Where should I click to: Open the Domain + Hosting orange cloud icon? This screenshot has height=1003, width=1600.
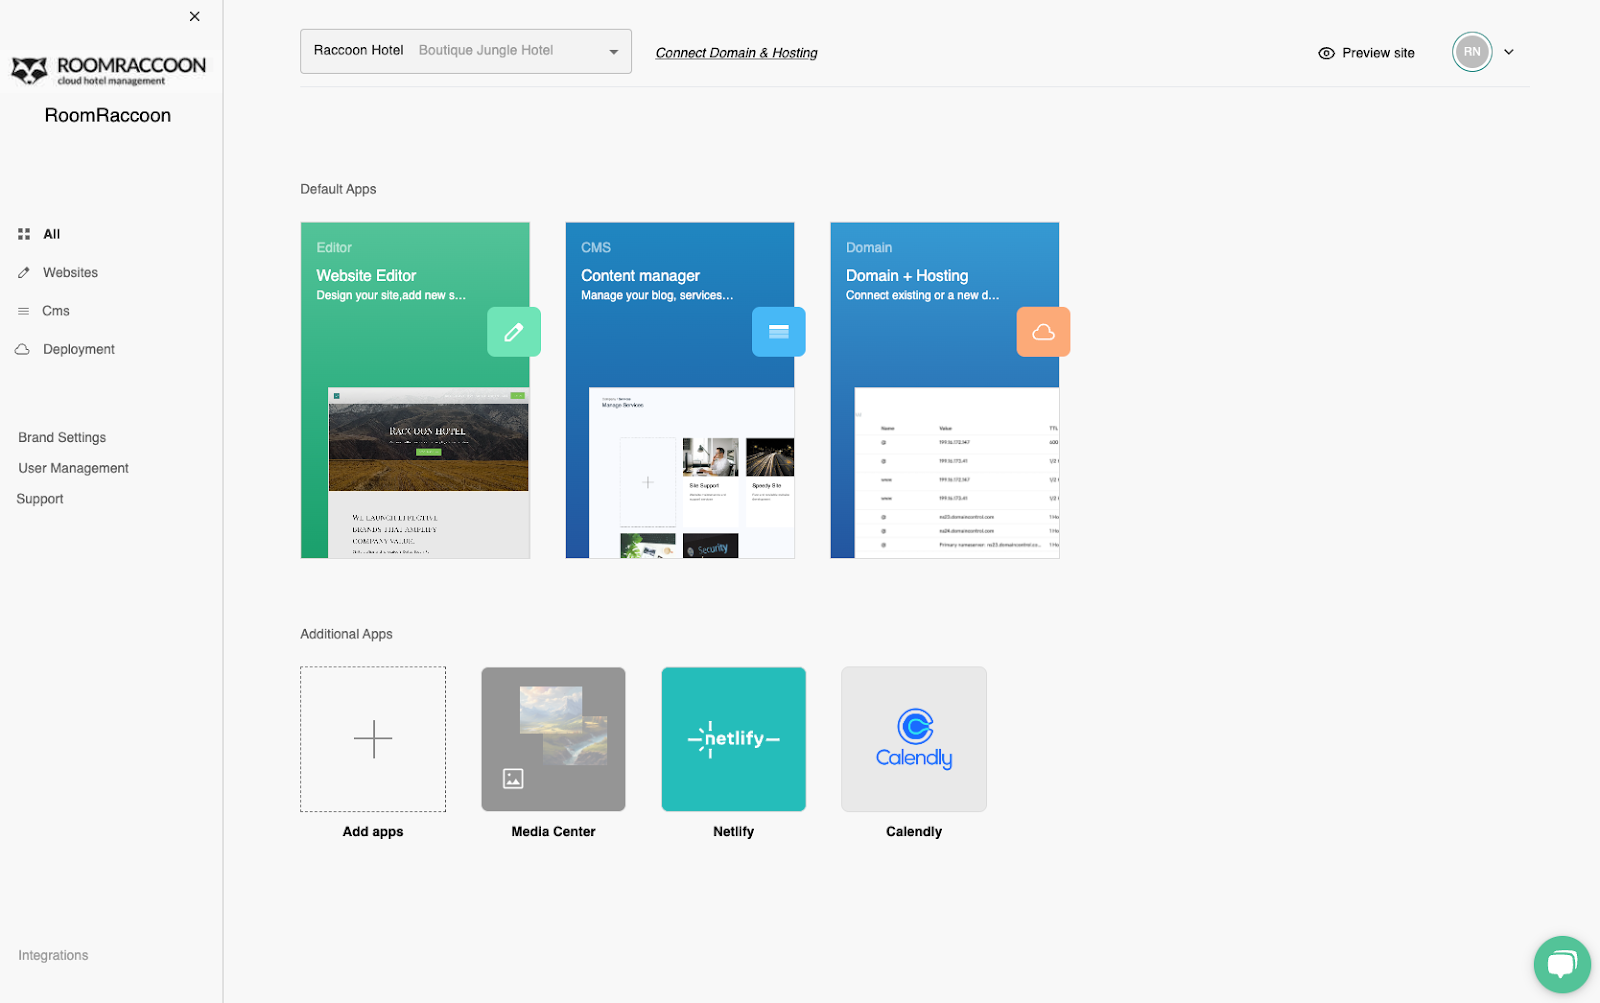(x=1043, y=332)
